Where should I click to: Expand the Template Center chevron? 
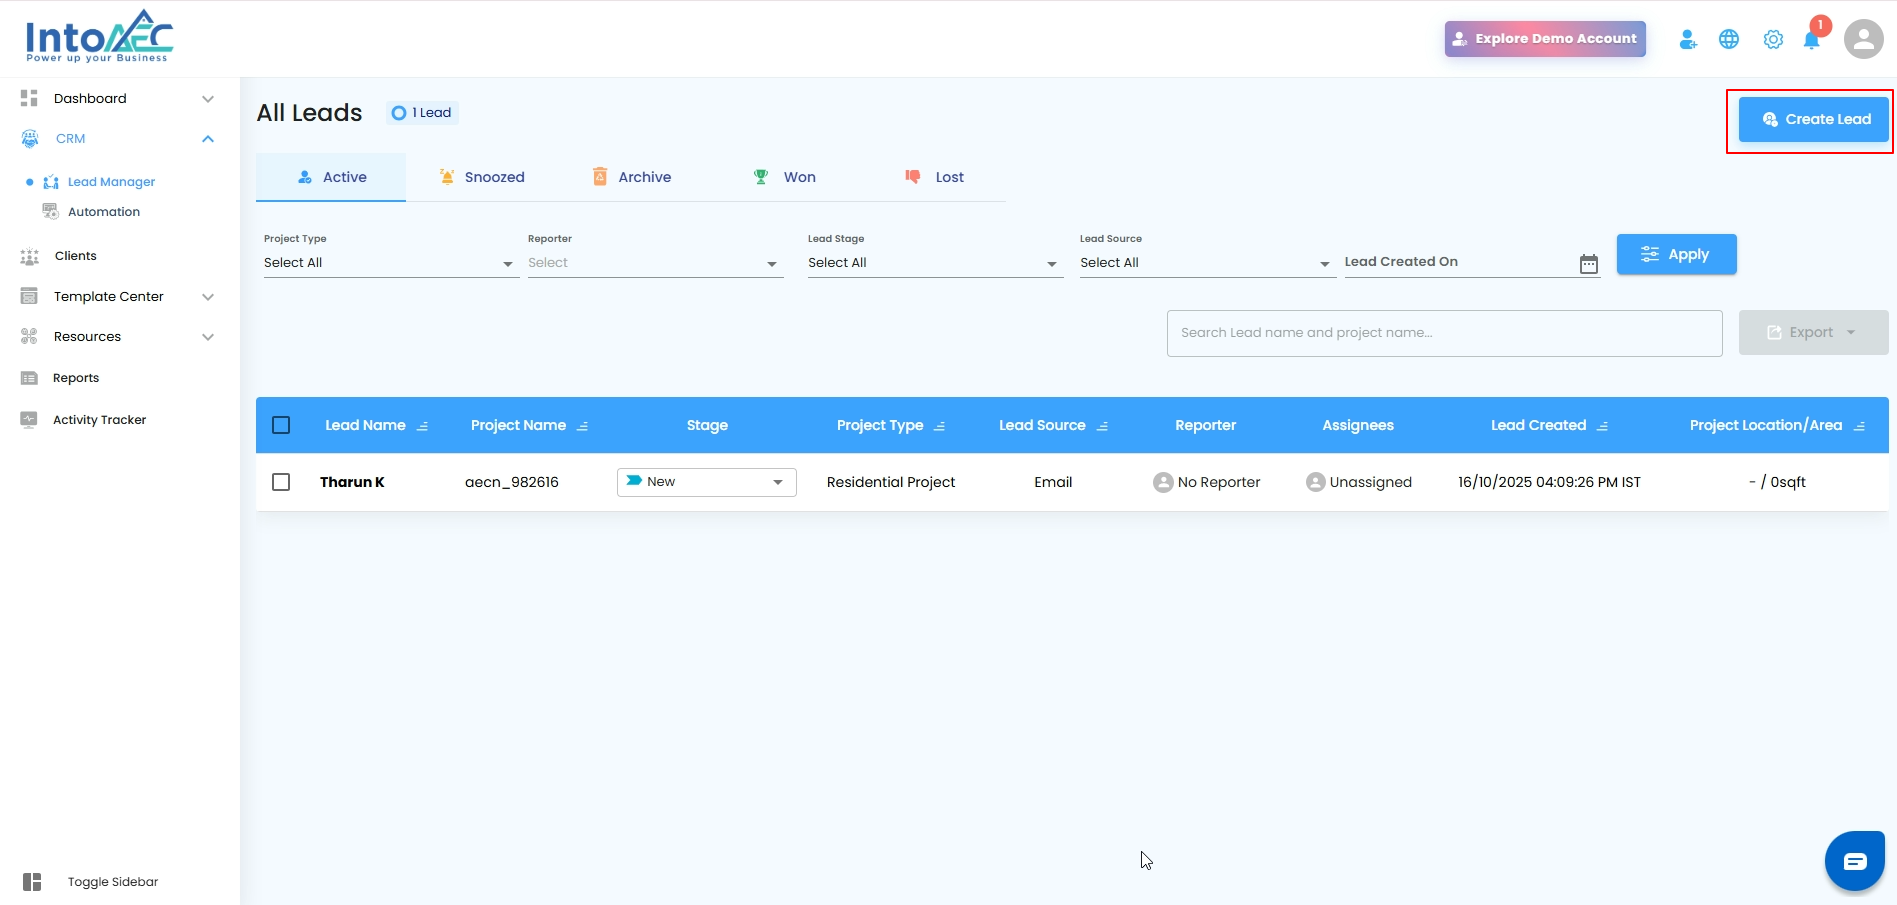pyautogui.click(x=208, y=297)
